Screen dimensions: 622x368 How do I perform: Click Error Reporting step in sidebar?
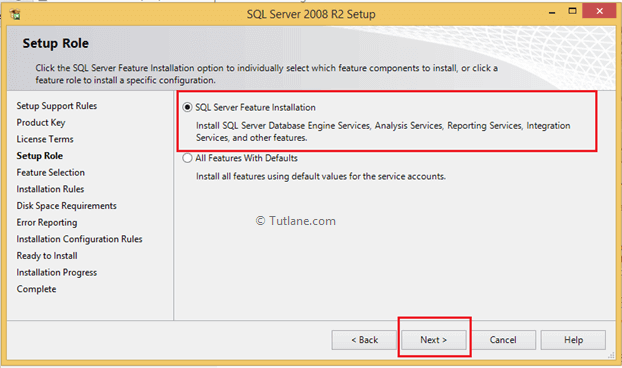click(47, 222)
